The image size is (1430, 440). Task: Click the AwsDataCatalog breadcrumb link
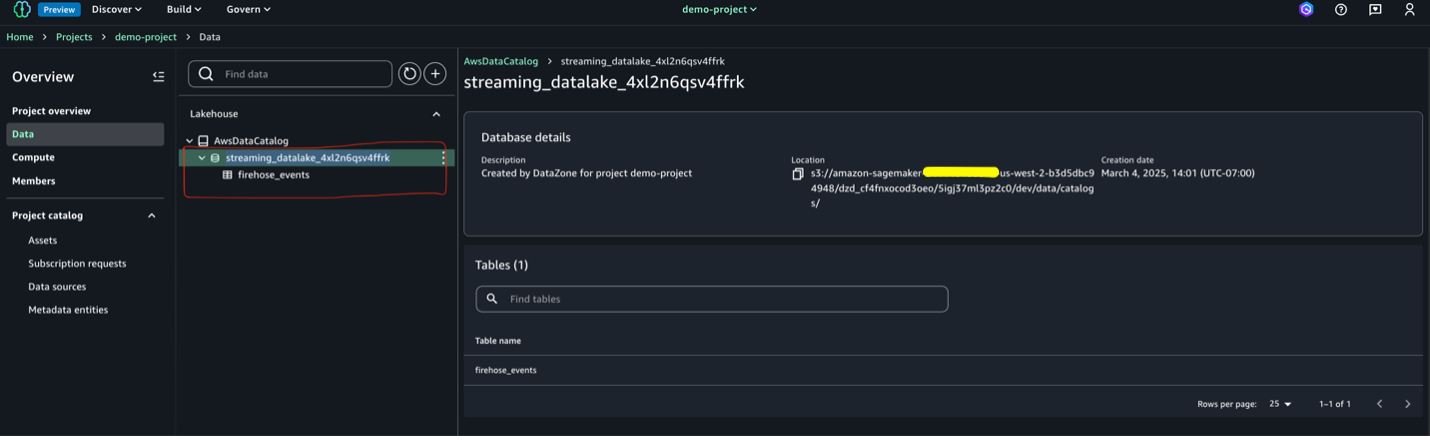[x=501, y=62]
